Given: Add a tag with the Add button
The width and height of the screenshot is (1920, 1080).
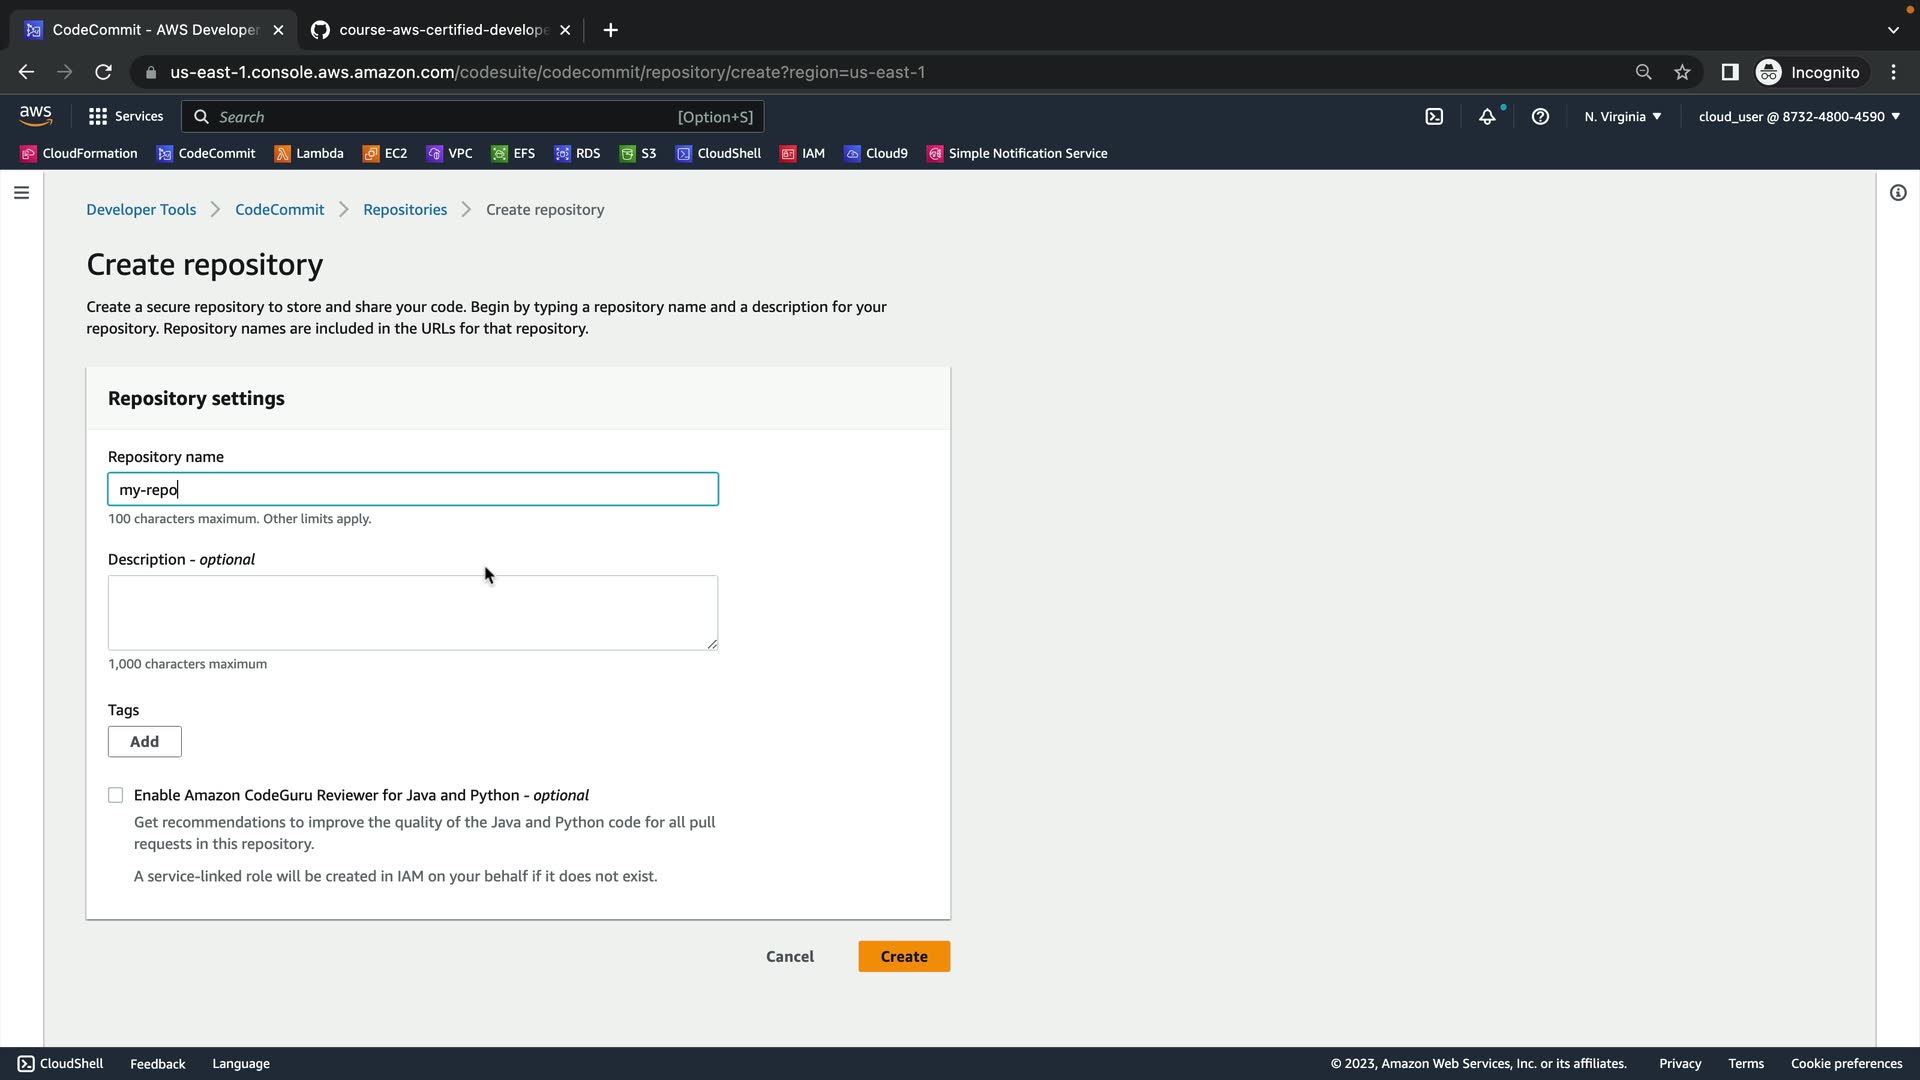Looking at the screenshot, I should (x=144, y=742).
